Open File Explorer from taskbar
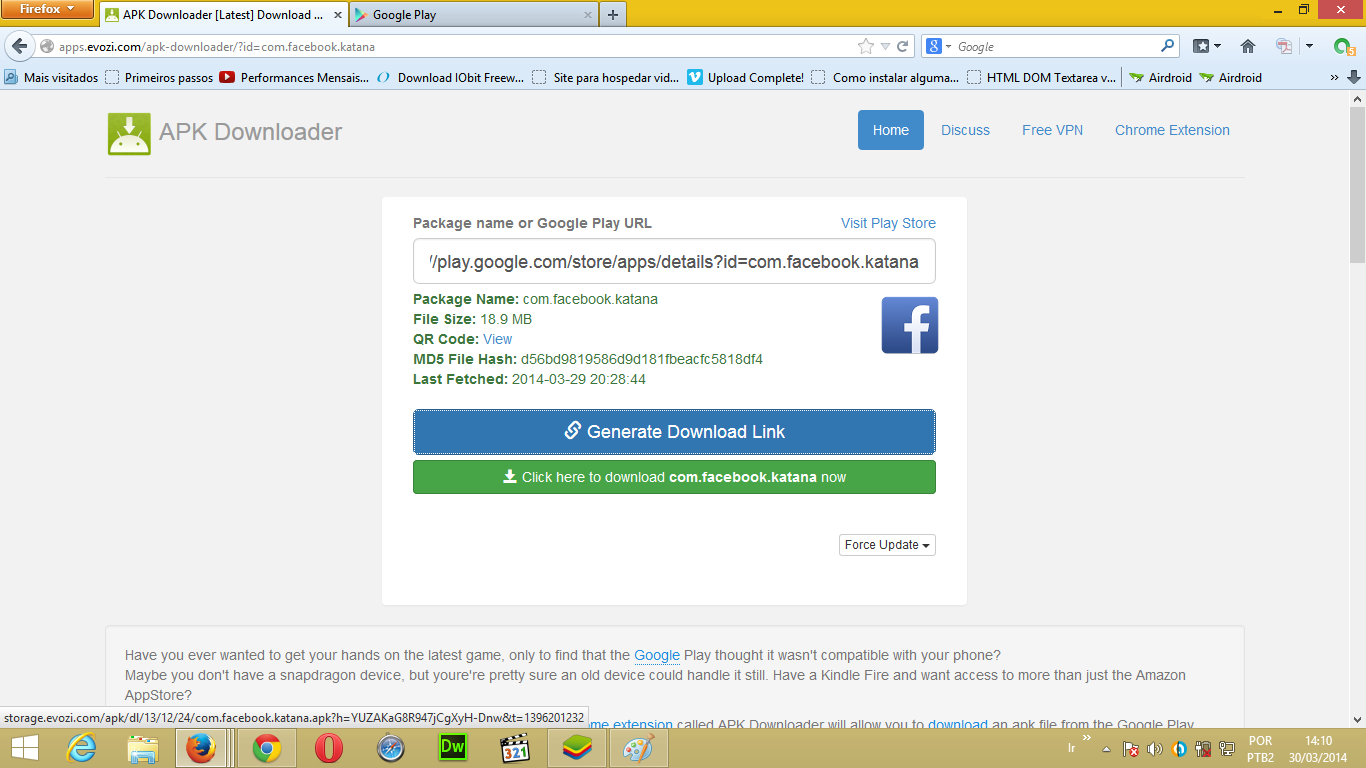 click(x=143, y=748)
